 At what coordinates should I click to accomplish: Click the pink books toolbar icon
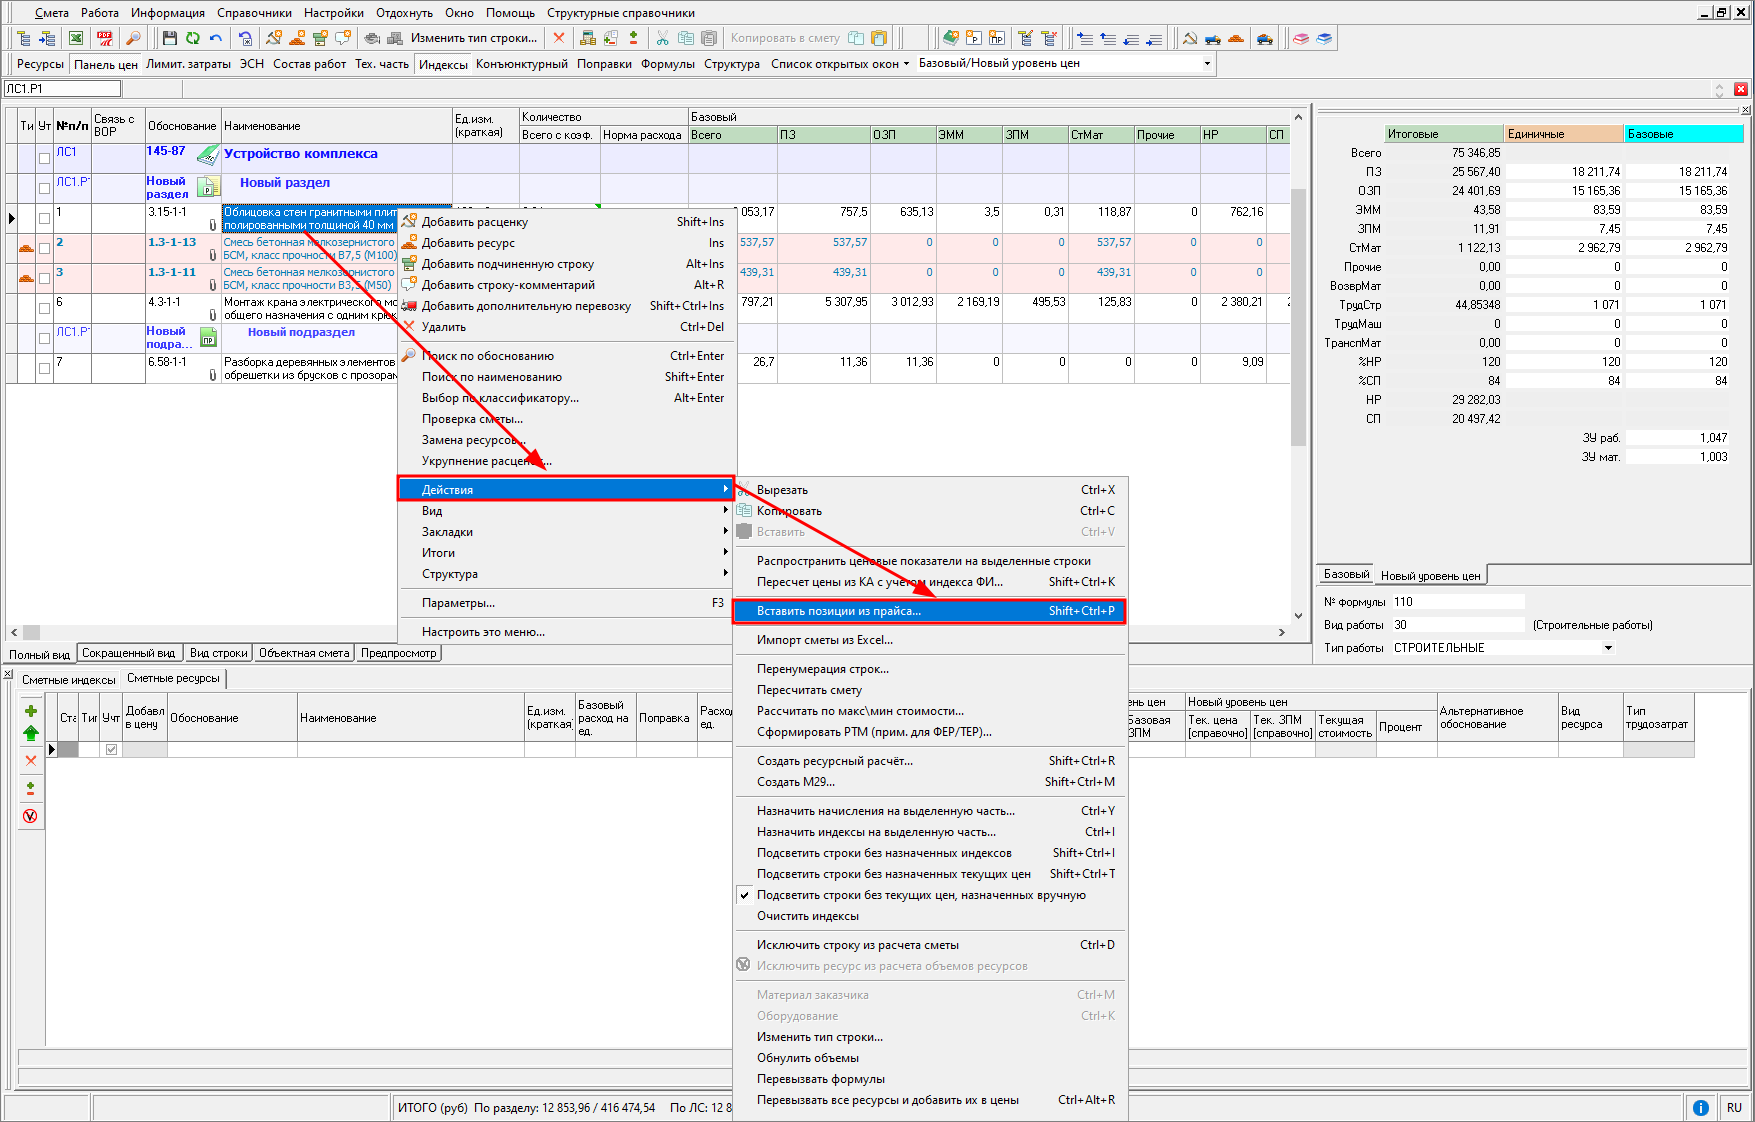(x=1301, y=38)
